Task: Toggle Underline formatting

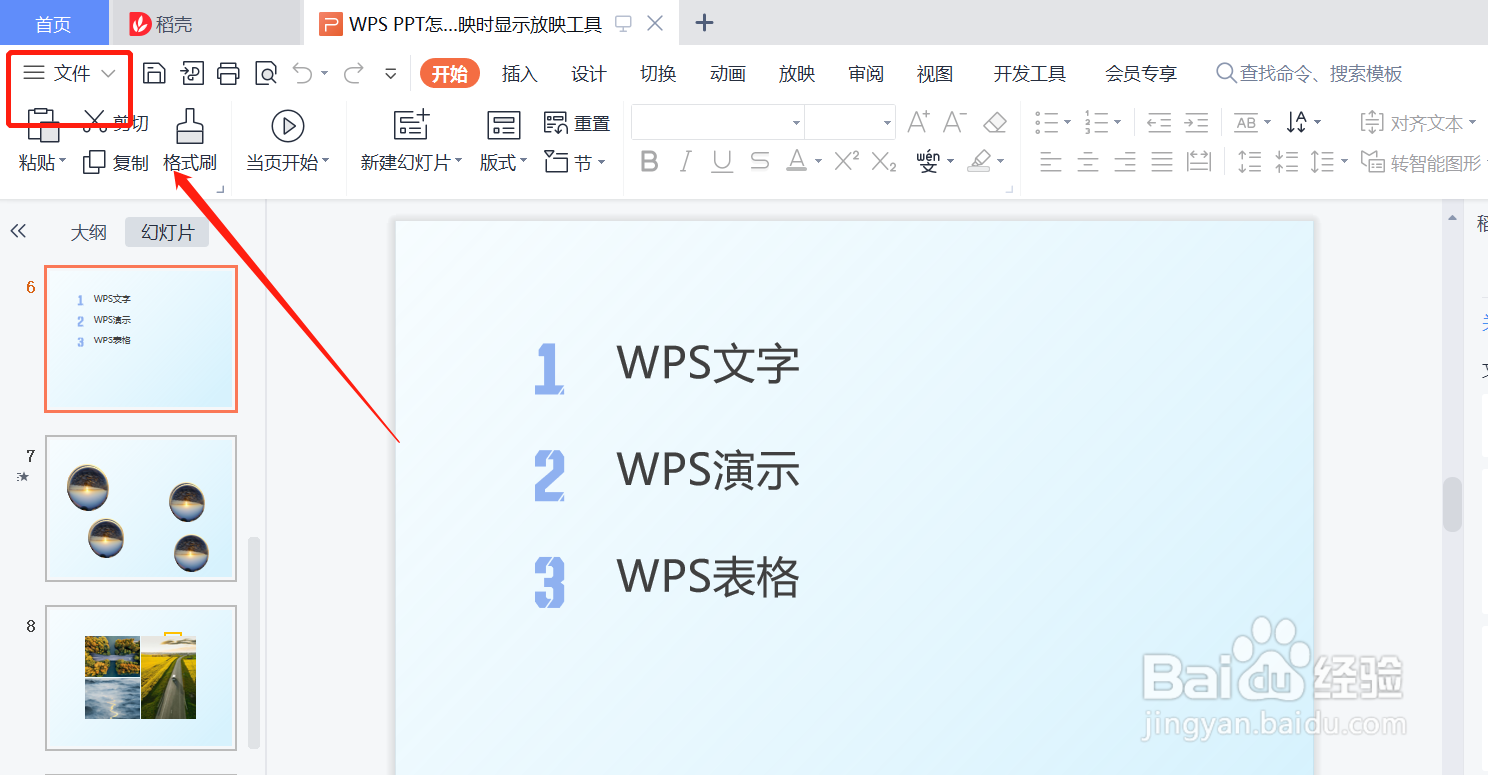Action: tap(722, 161)
